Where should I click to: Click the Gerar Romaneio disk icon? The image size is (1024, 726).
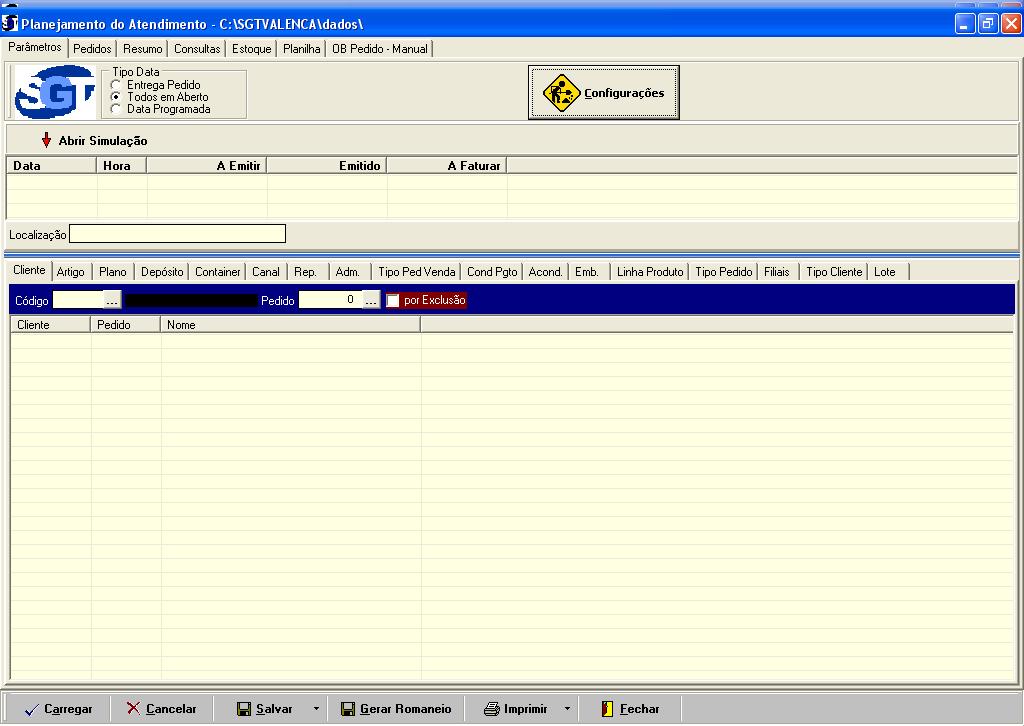[x=347, y=709]
